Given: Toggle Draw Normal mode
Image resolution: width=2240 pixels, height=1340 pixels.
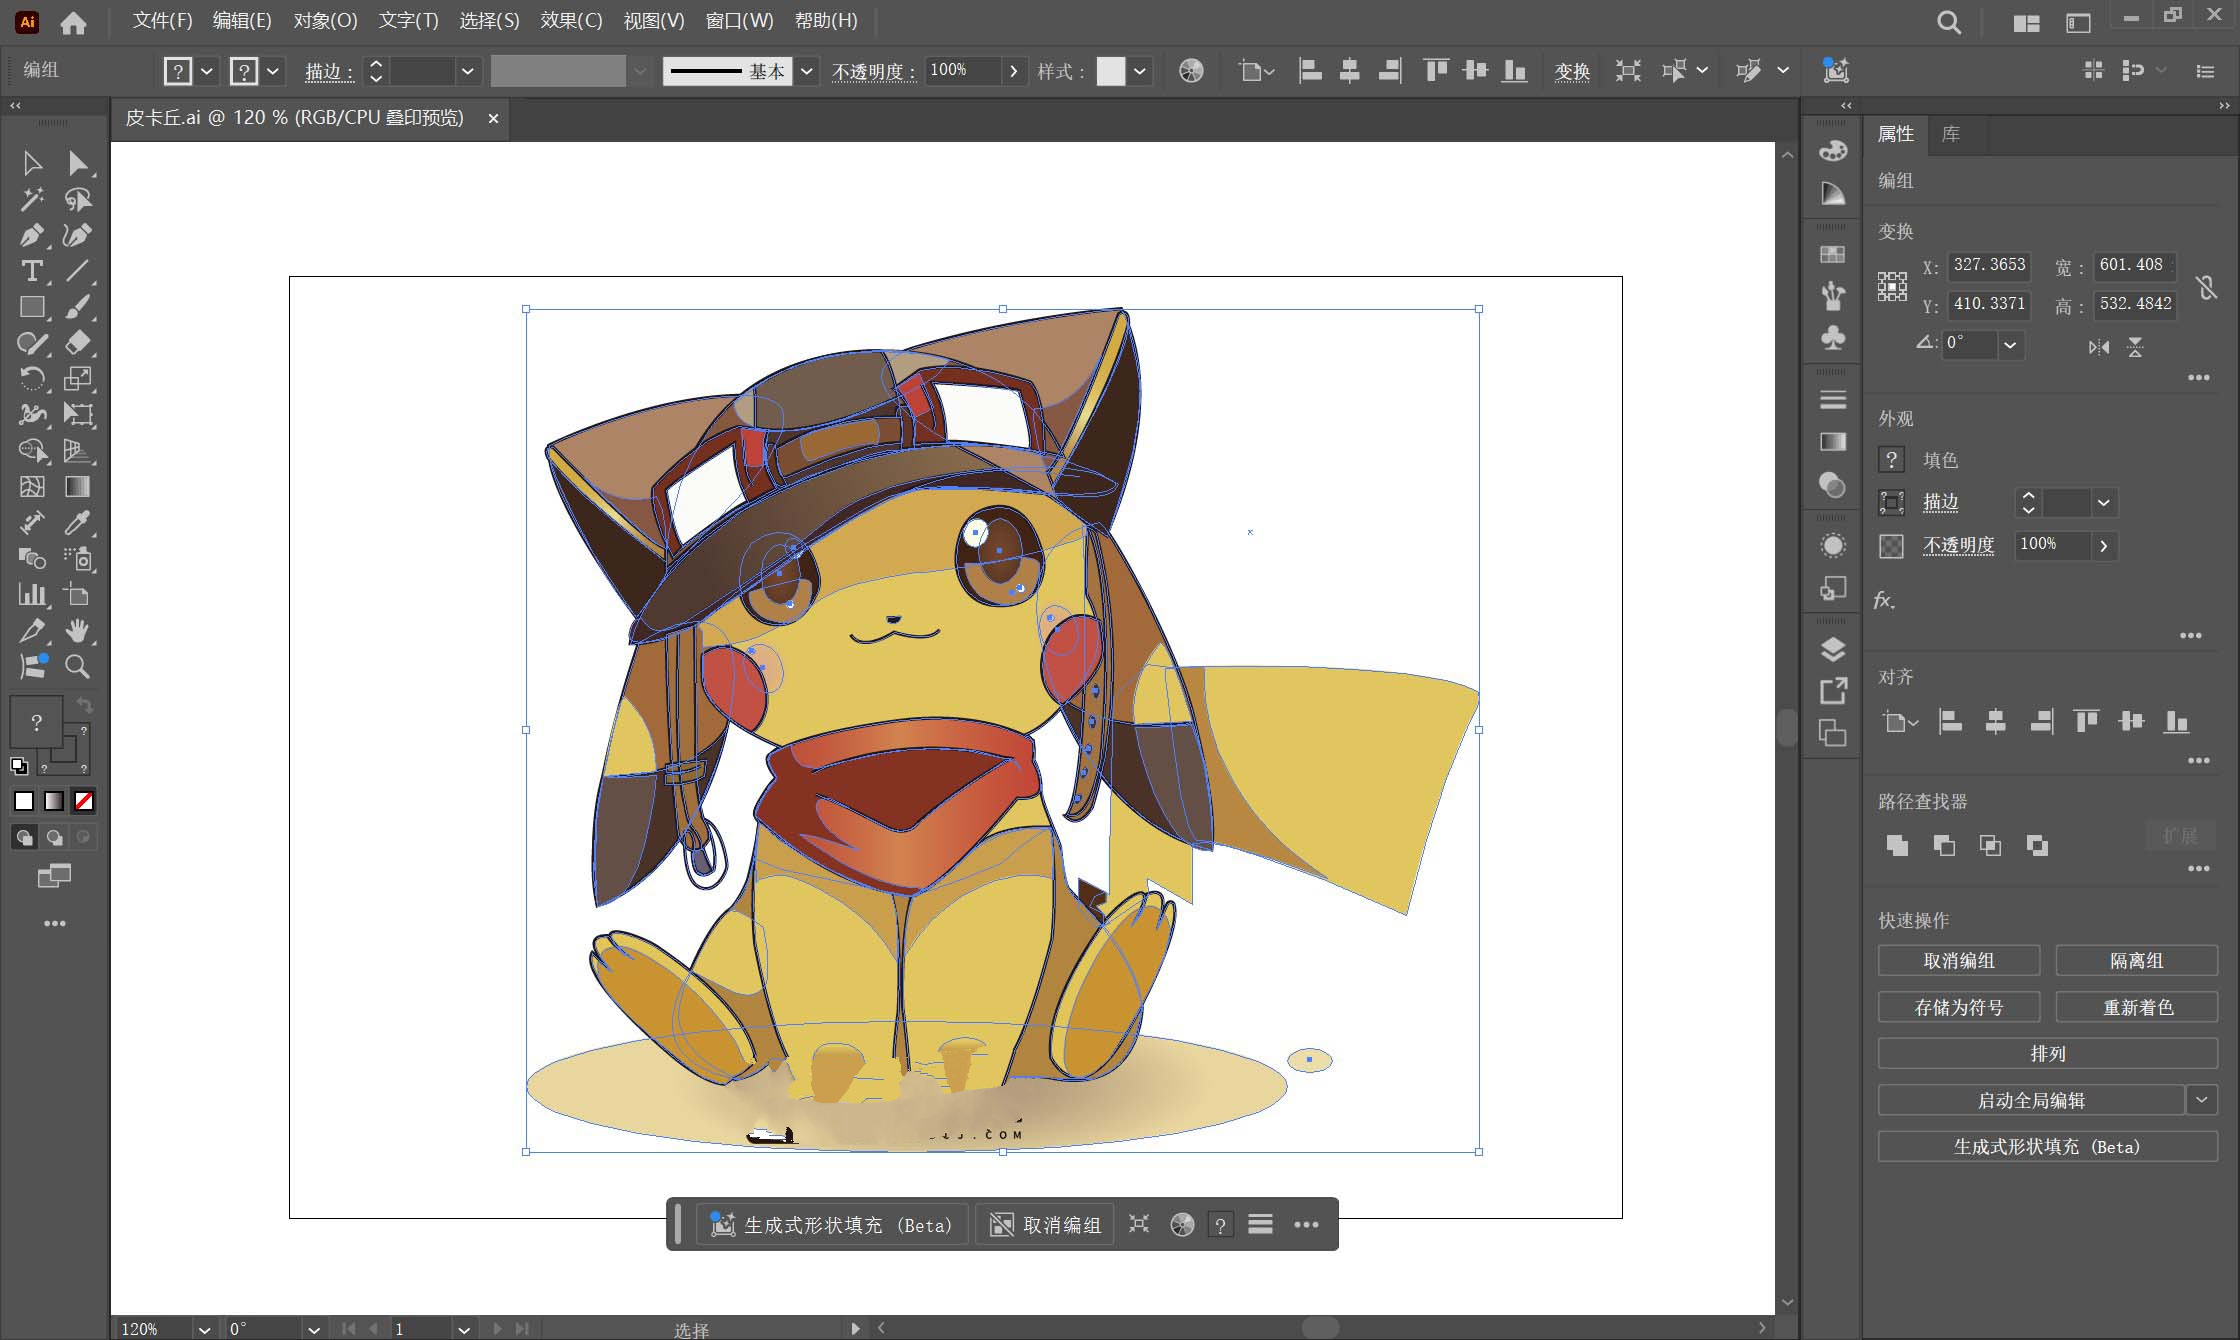Looking at the screenshot, I should [x=25, y=837].
